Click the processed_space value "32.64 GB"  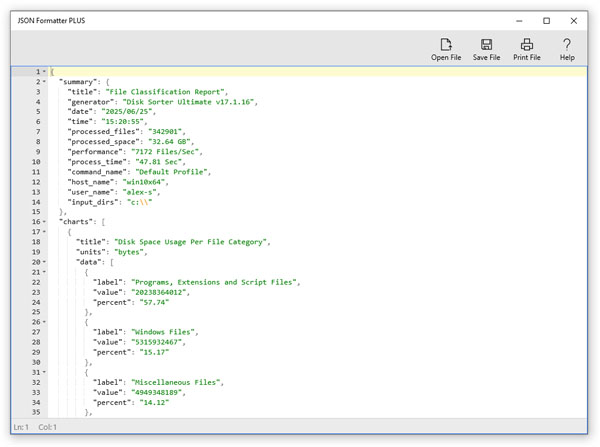[x=169, y=142]
